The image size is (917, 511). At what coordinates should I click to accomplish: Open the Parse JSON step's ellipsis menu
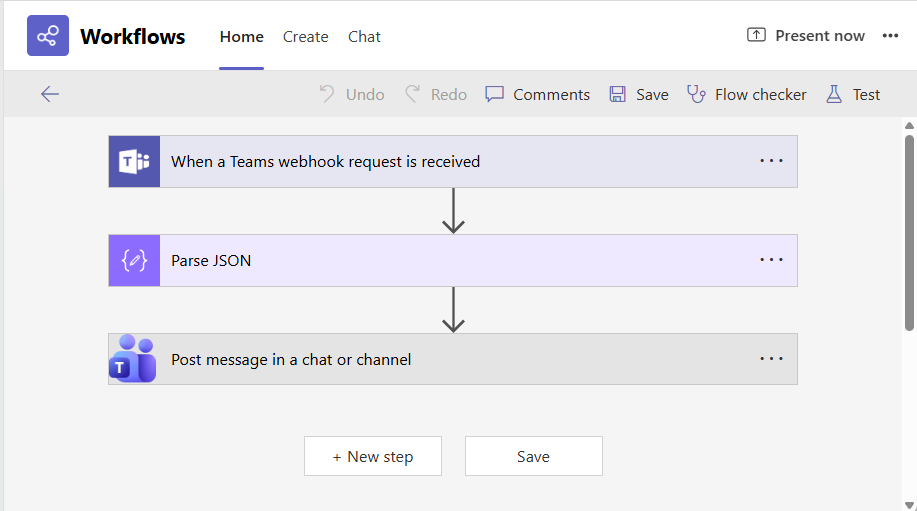coord(771,260)
